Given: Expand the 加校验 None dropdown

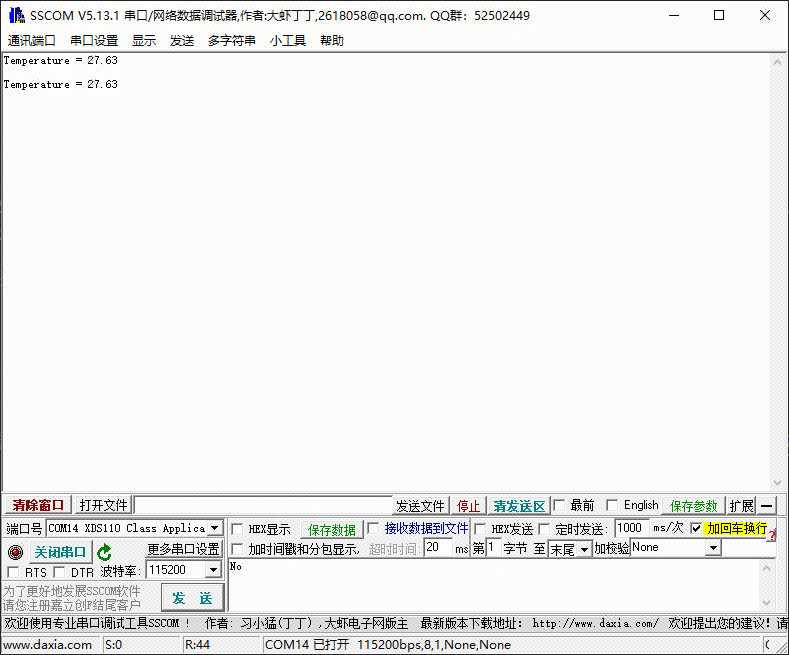Looking at the screenshot, I should pos(713,548).
